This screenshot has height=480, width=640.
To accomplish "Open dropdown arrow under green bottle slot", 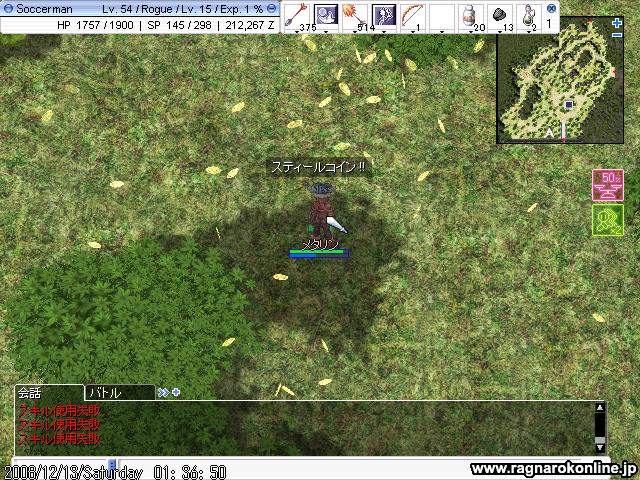I will (x=529, y=31).
